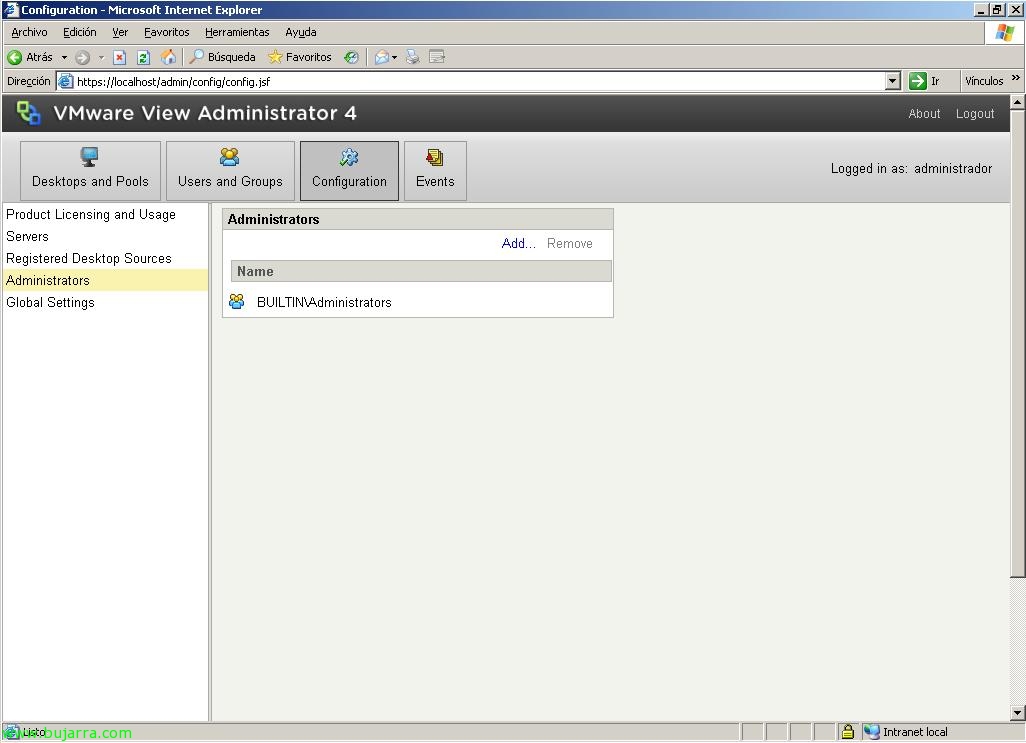The width and height of the screenshot is (1026, 743).
Task: Click the BUILTIN\Administrators group icon
Action: (x=236, y=302)
